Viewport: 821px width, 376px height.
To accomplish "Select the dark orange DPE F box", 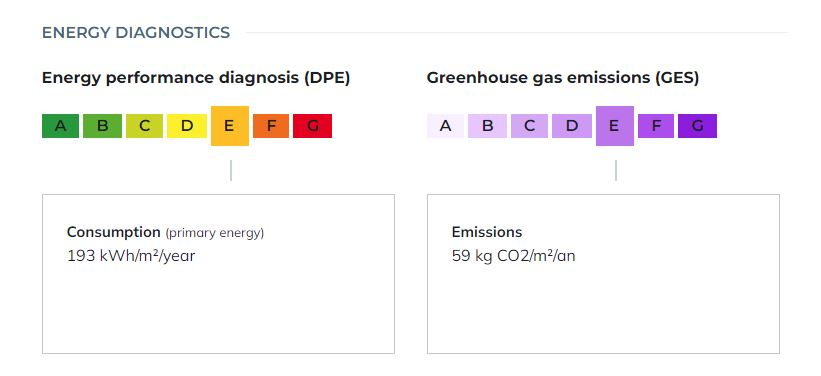I will (x=271, y=126).
